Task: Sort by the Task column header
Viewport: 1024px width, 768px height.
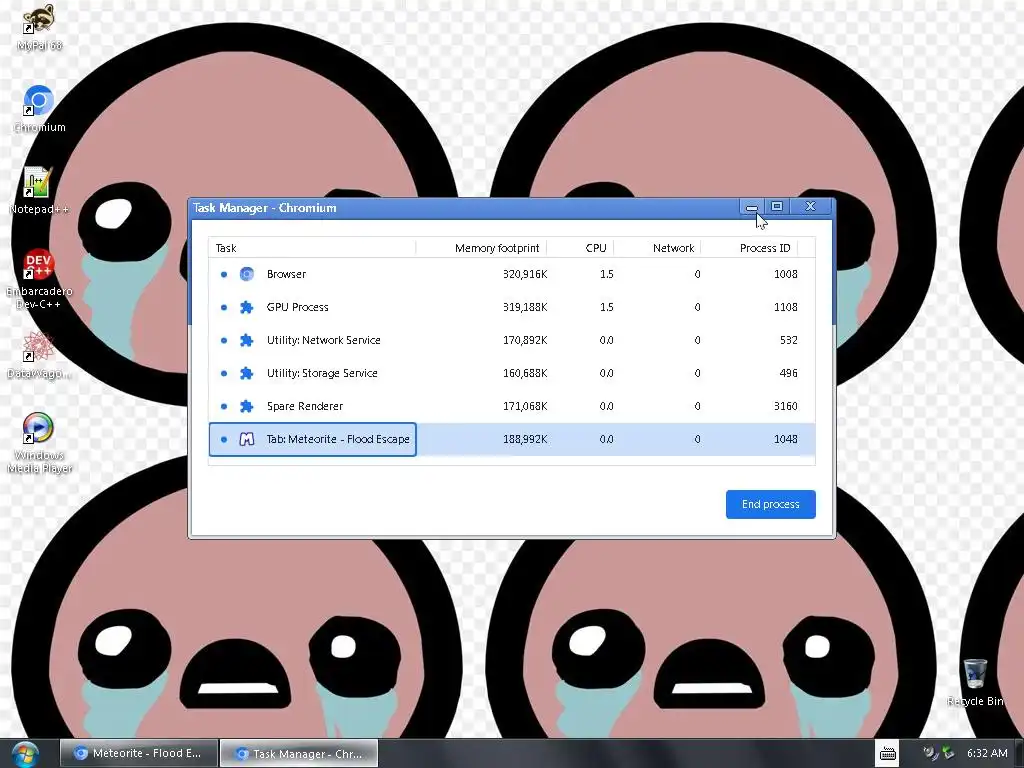Action: click(x=312, y=248)
